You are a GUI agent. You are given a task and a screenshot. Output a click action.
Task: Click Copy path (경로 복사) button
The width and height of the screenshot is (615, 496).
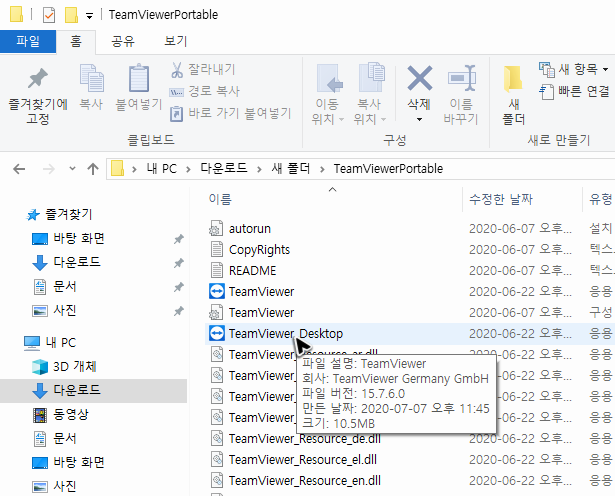pyautogui.click(x=204, y=91)
